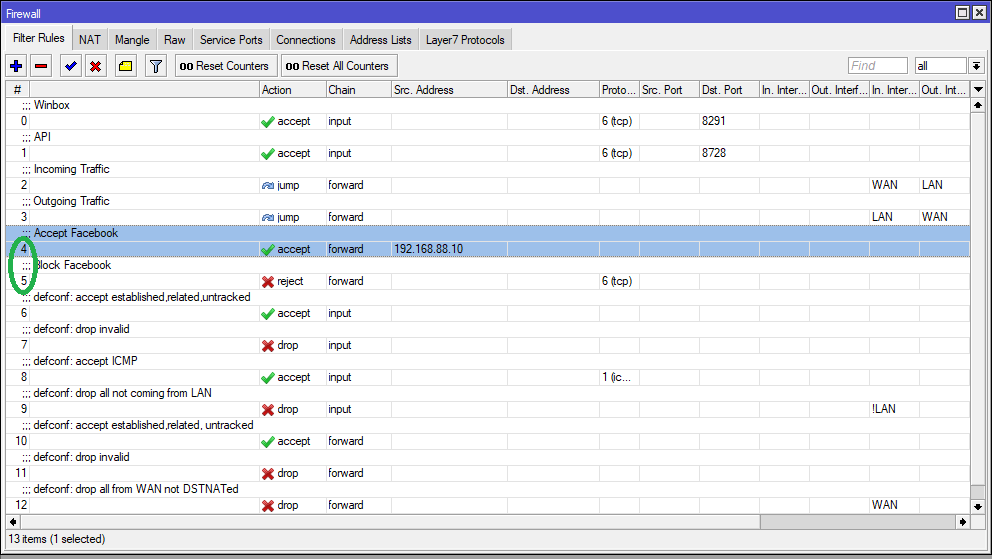Remove selected rule with red minus icon
The width and height of the screenshot is (992, 559).
click(41, 66)
